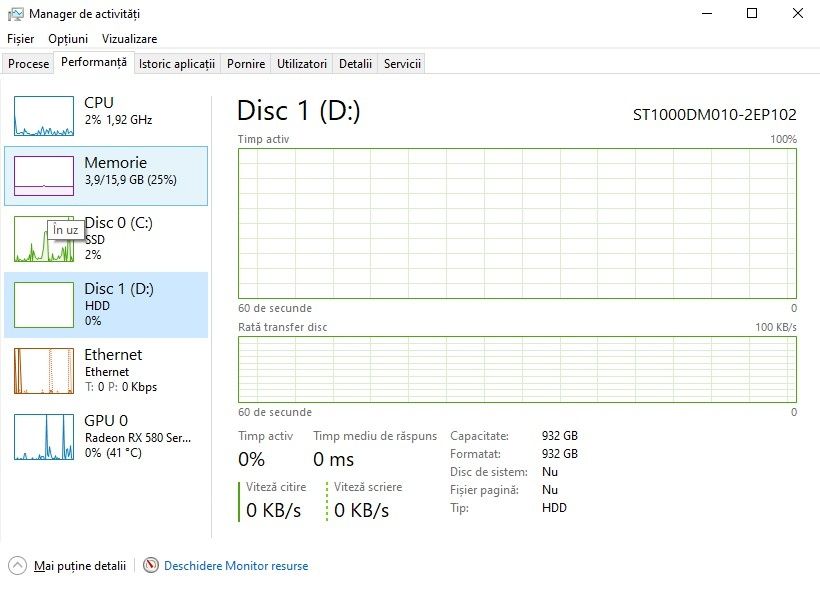Viewport: 820px width, 590px height.
Task: Open the Vizualizare menu
Action: click(129, 38)
